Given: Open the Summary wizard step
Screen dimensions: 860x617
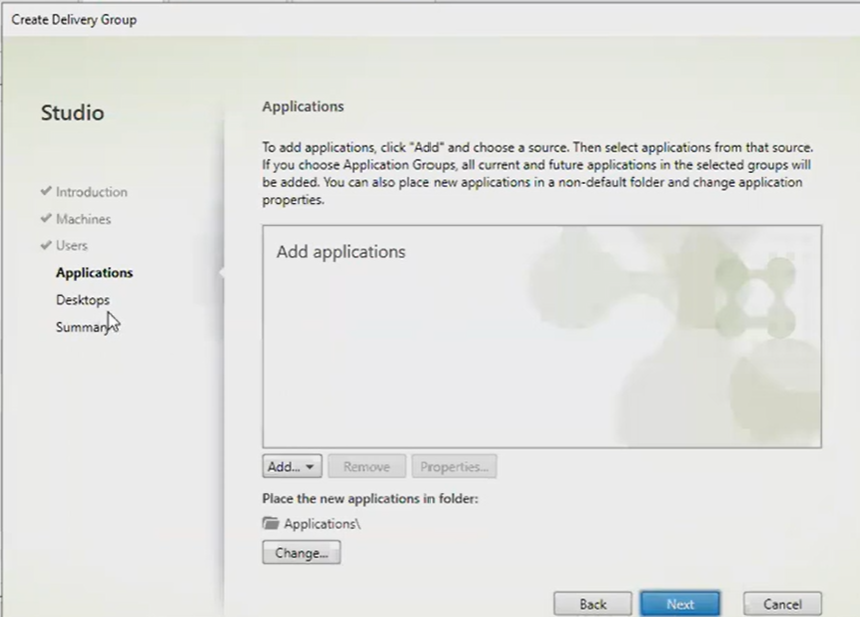Looking at the screenshot, I should pyautogui.click(x=82, y=327).
